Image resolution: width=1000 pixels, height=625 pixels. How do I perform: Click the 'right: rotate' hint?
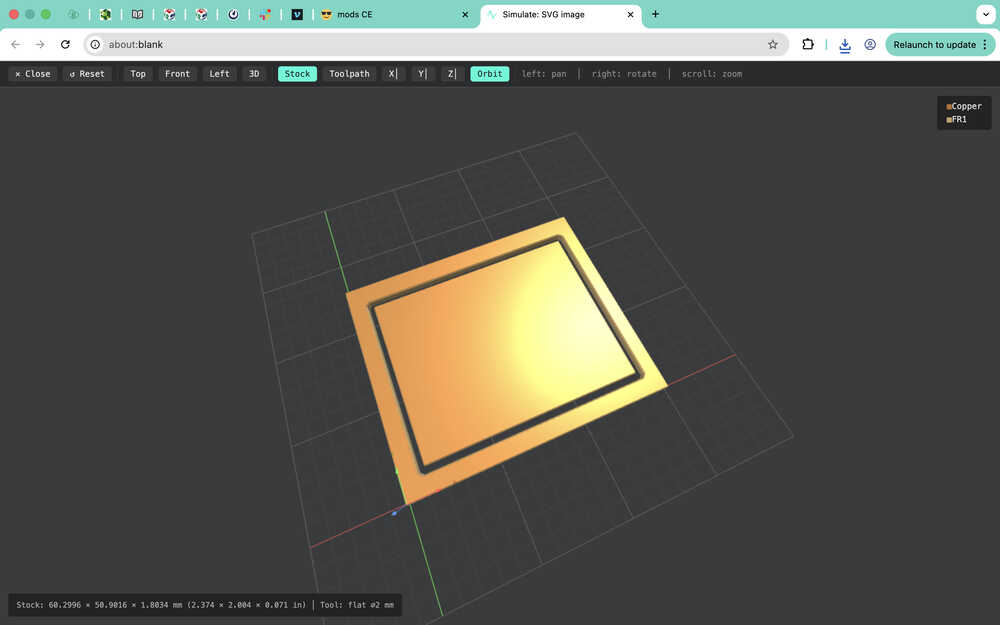point(624,74)
